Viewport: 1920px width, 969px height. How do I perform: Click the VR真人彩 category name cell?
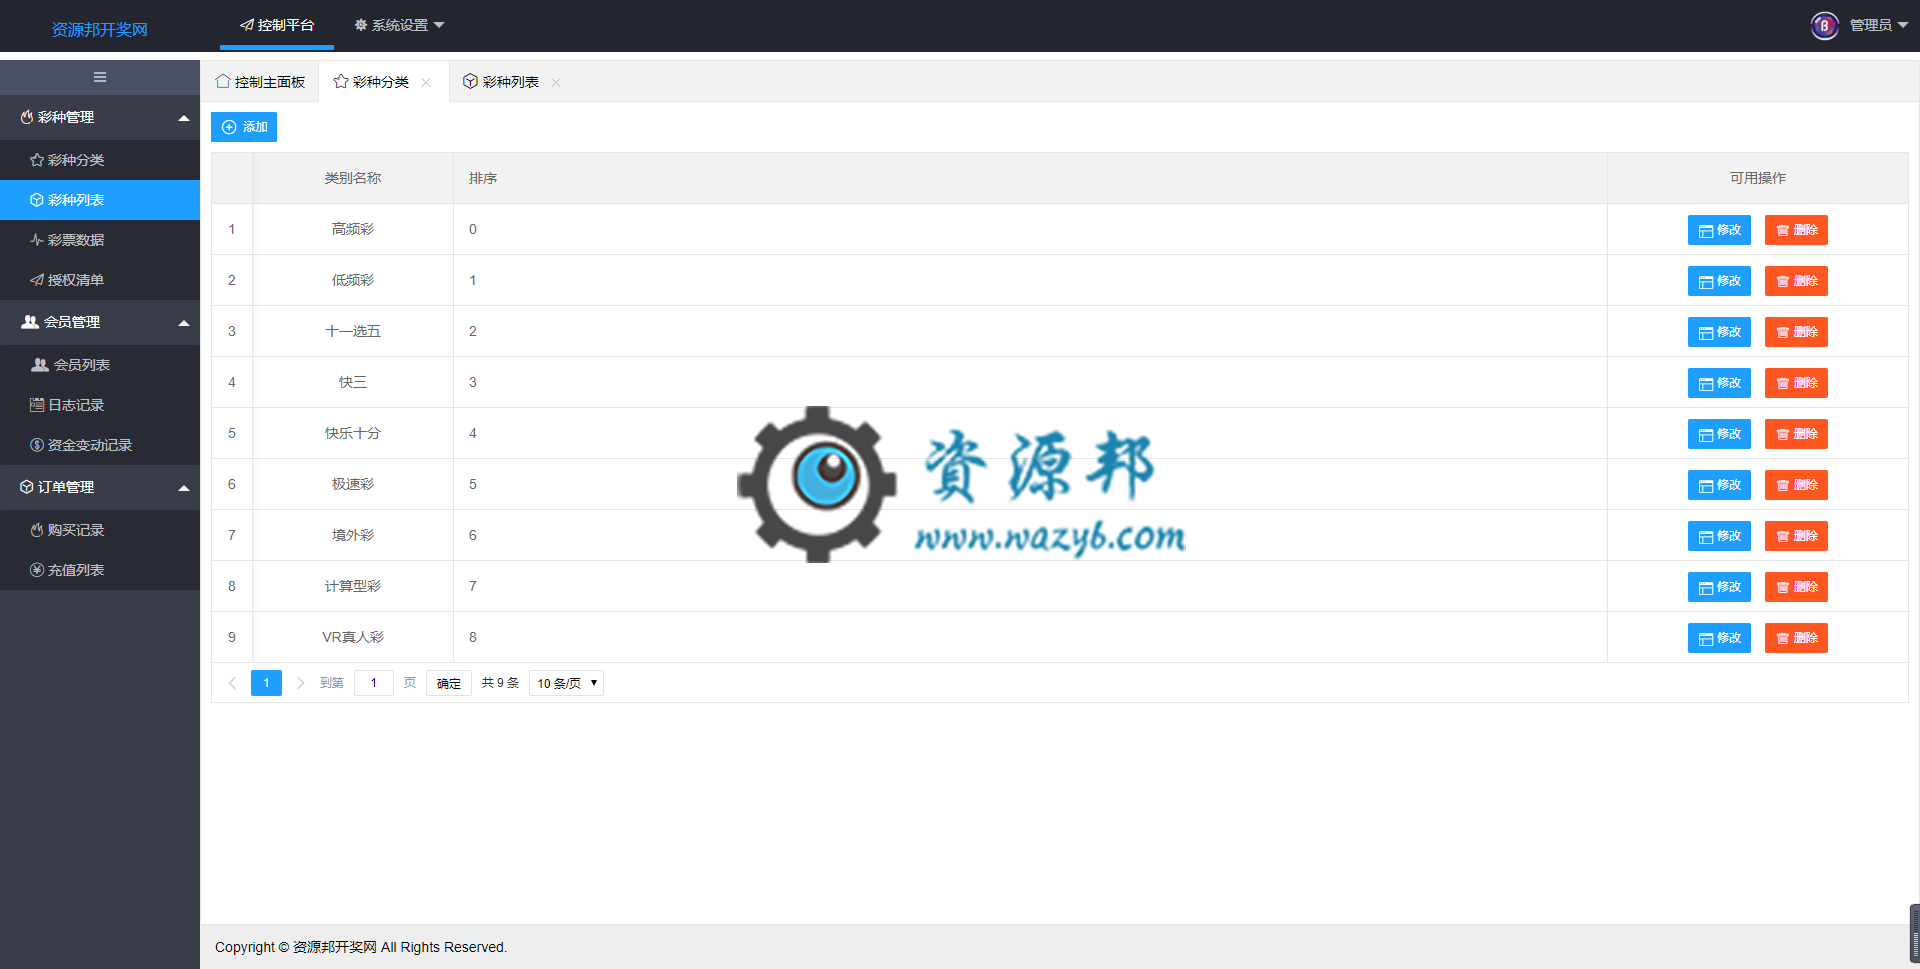(353, 637)
